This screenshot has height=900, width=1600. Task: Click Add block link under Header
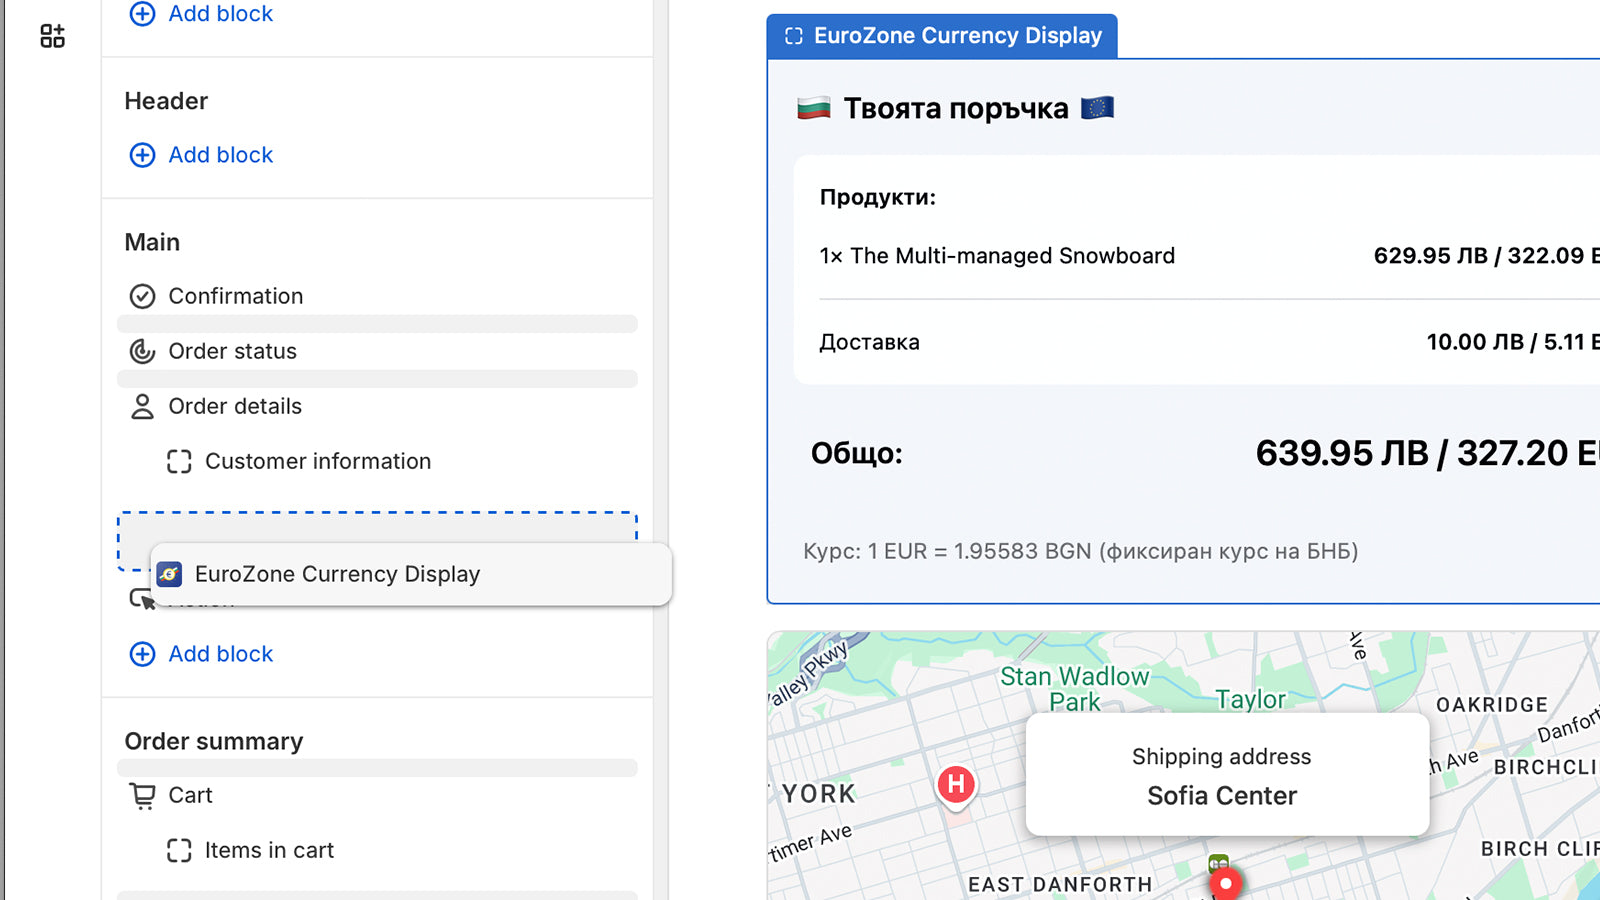point(220,155)
